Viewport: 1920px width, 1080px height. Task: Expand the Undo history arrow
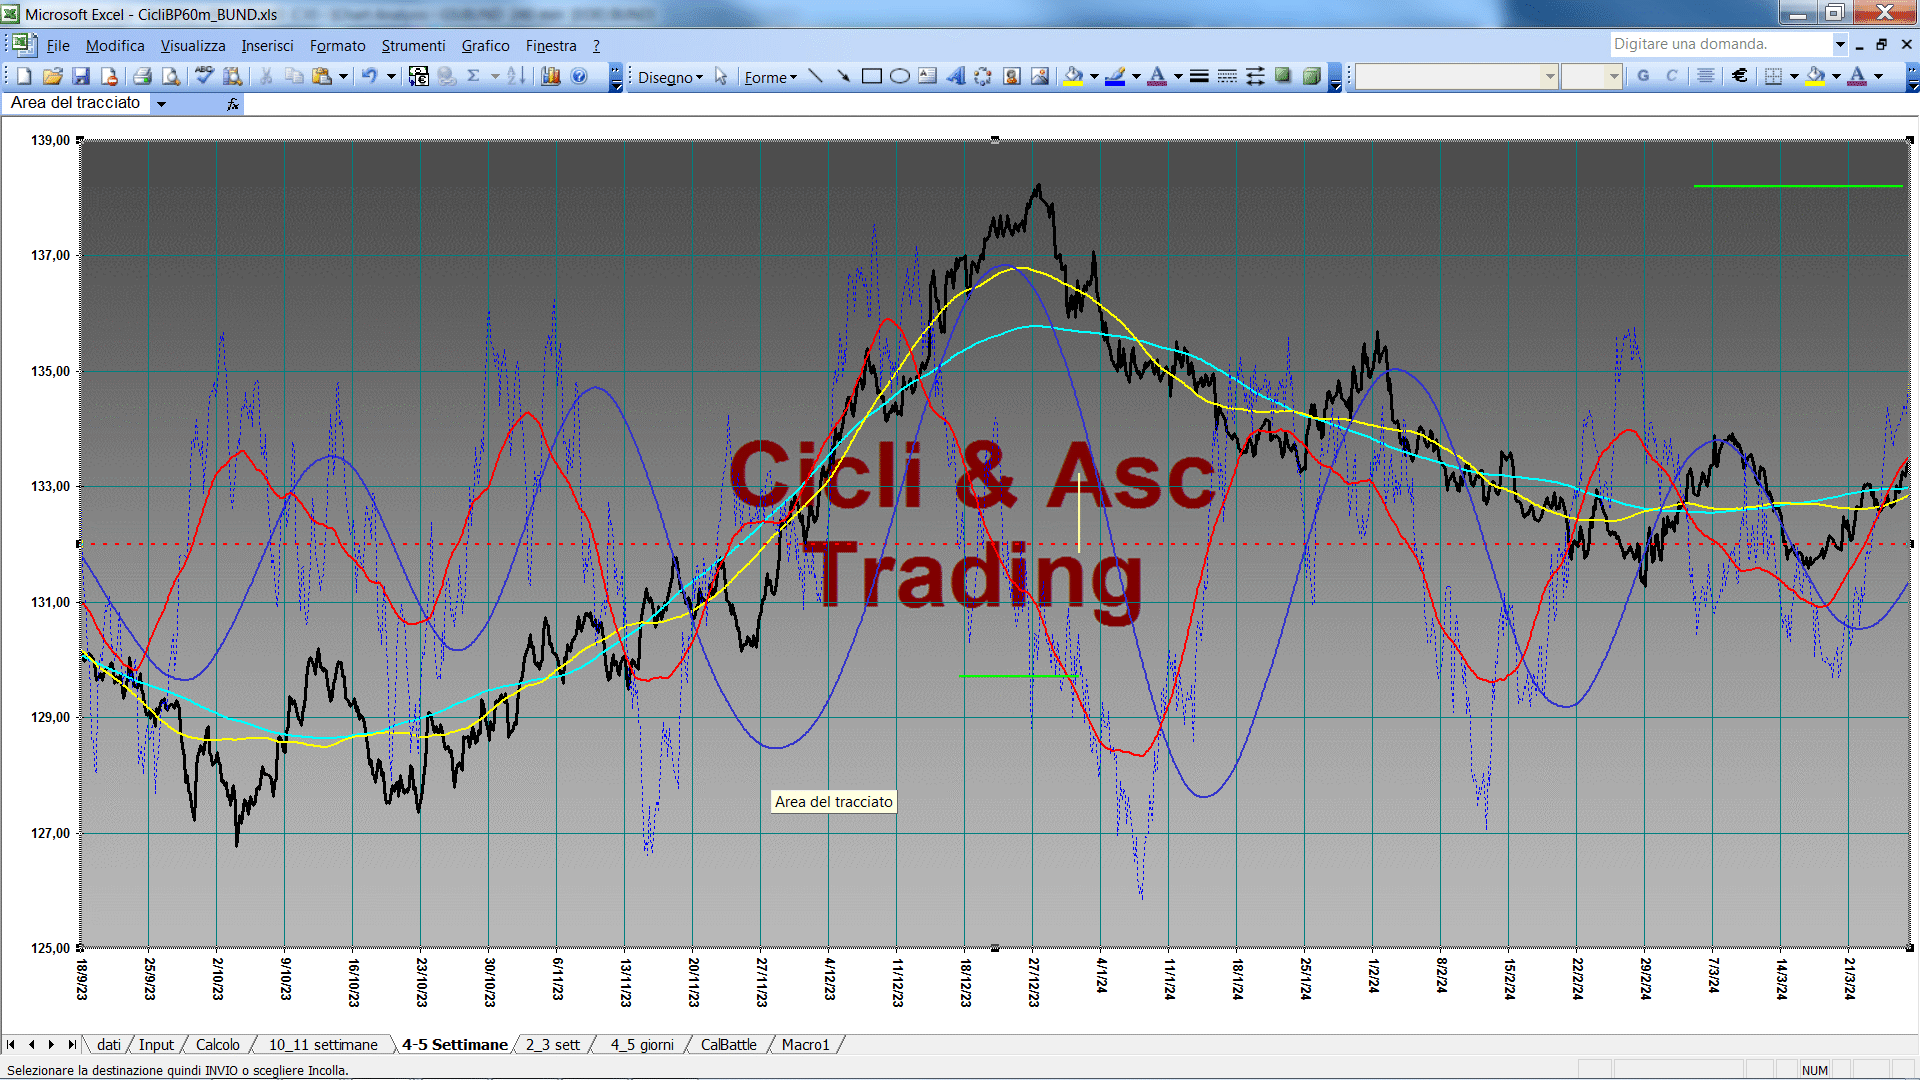(x=391, y=76)
